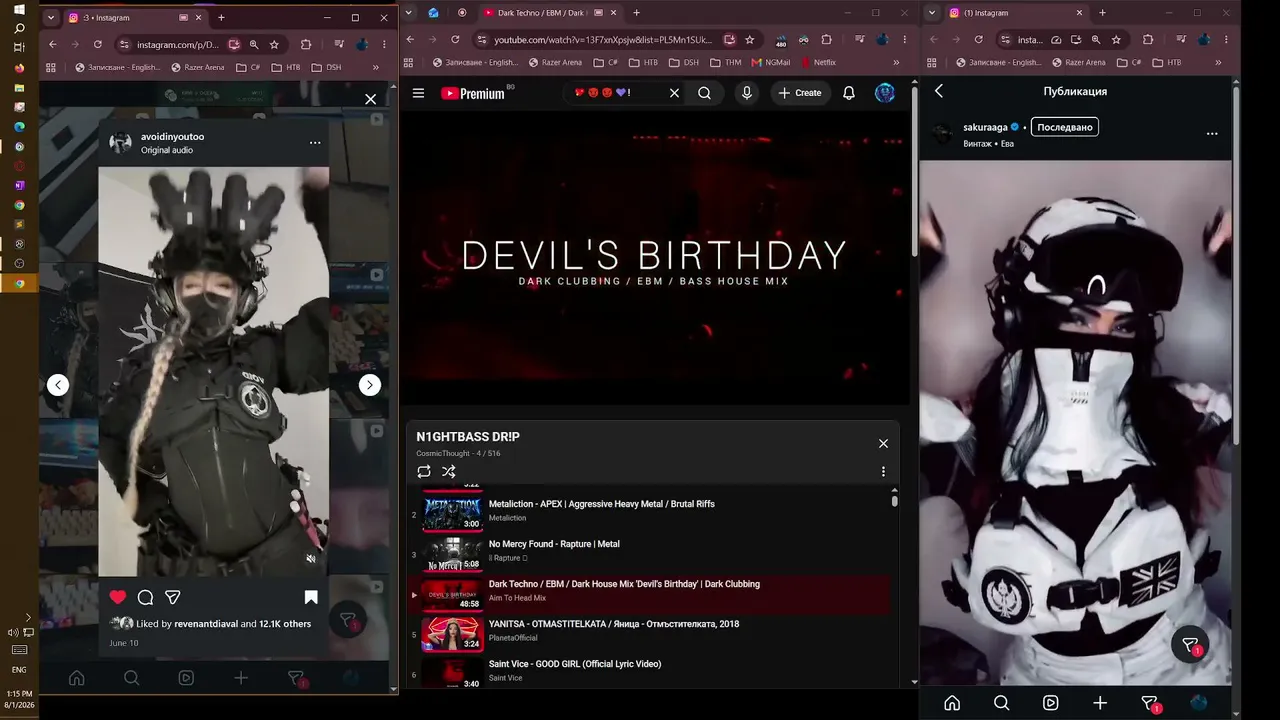
Task: Go to YouTube Premium home logo
Action: pos(472,93)
